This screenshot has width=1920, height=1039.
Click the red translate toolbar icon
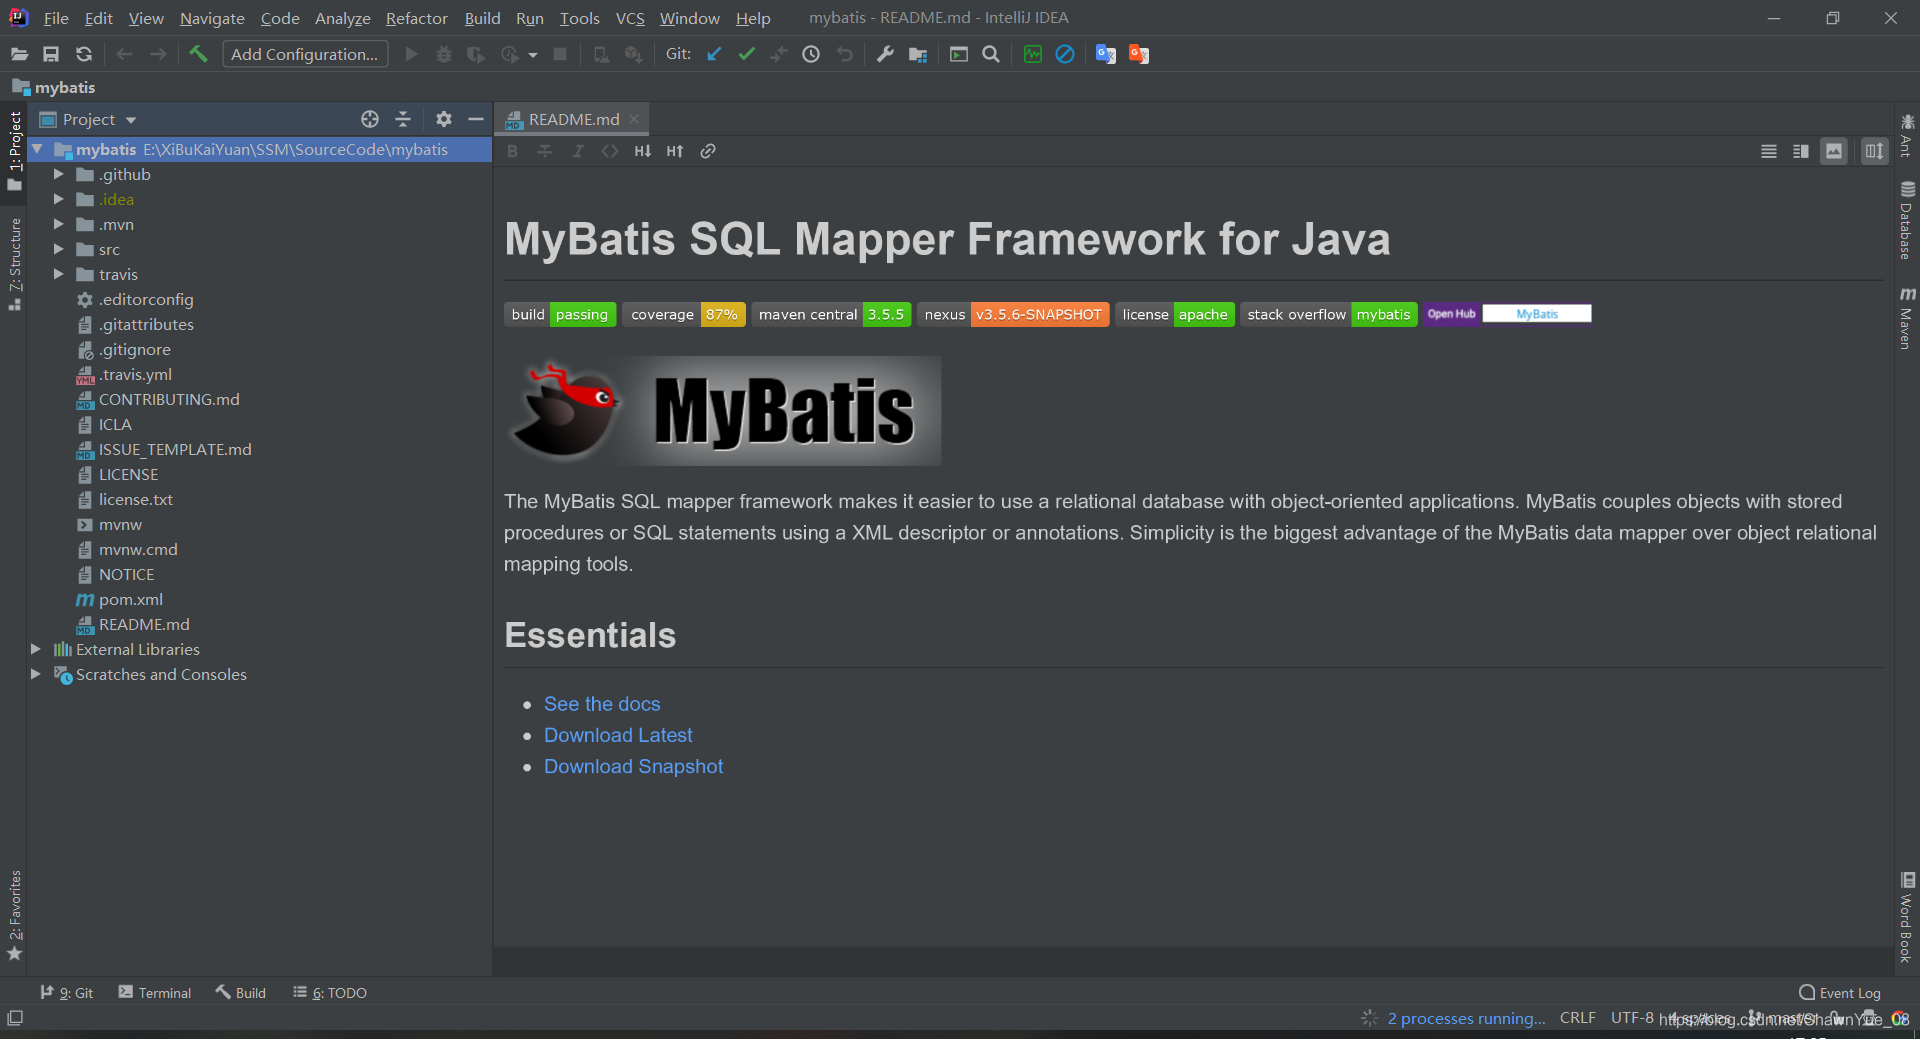1139,54
